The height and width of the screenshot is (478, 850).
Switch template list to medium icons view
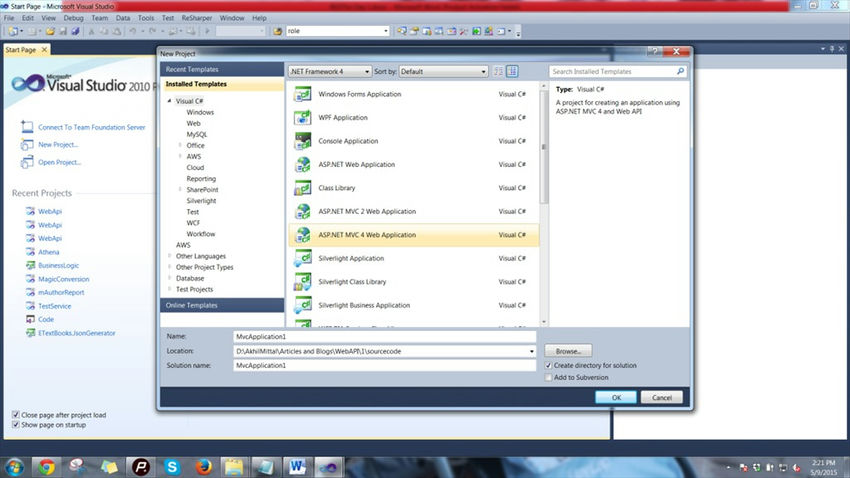(x=512, y=72)
